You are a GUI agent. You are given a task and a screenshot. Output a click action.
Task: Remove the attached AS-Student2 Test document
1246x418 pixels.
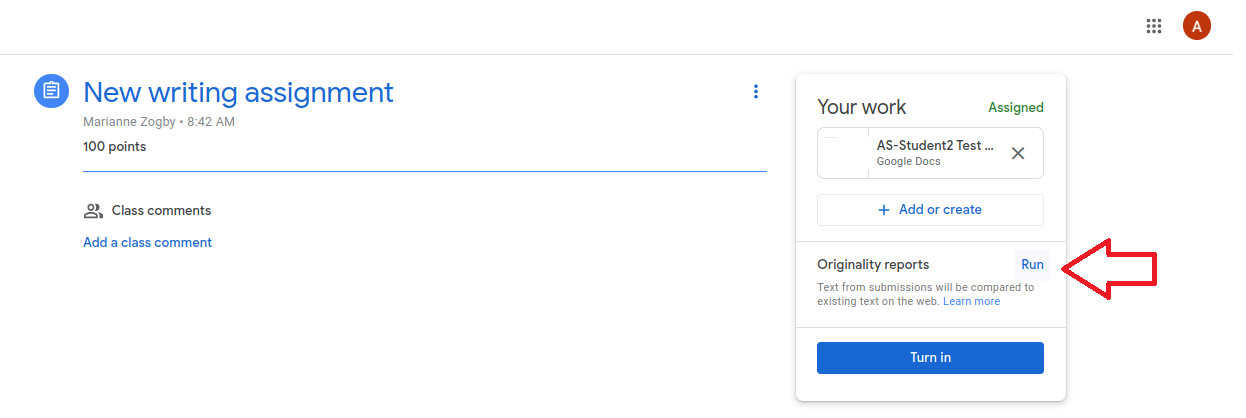point(1018,153)
